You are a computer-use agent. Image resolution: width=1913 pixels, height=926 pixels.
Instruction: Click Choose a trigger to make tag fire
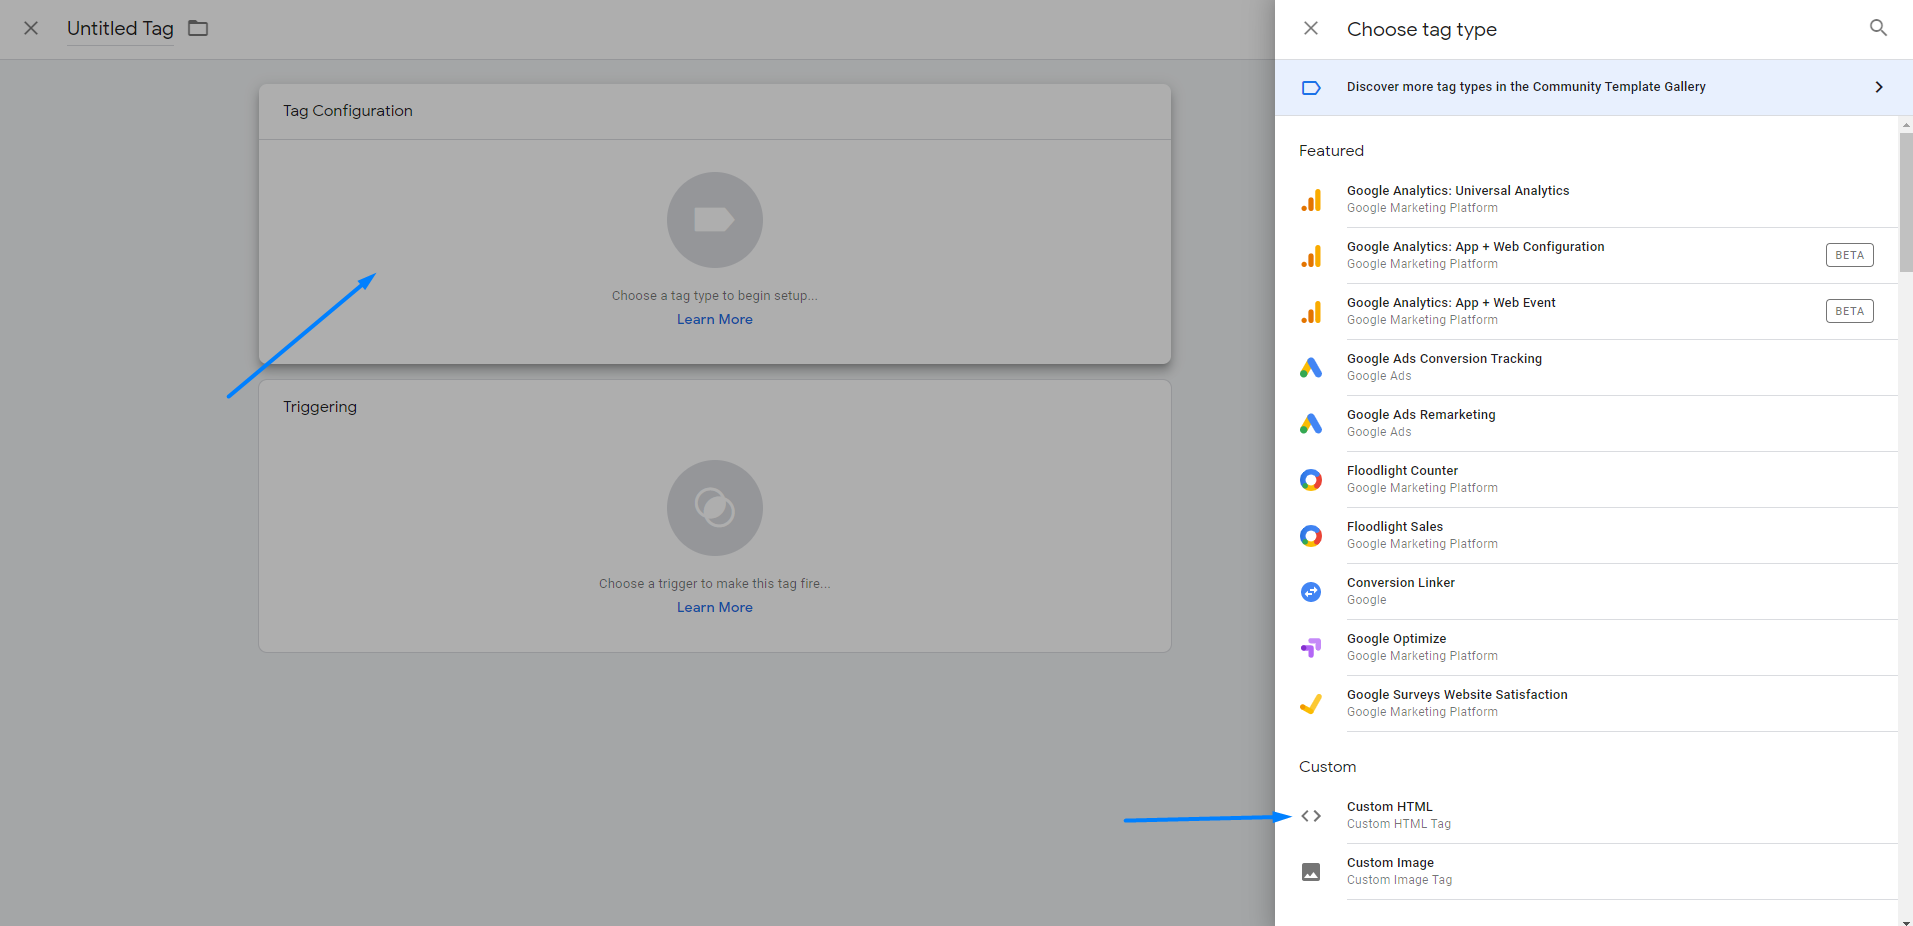click(715, 584)
